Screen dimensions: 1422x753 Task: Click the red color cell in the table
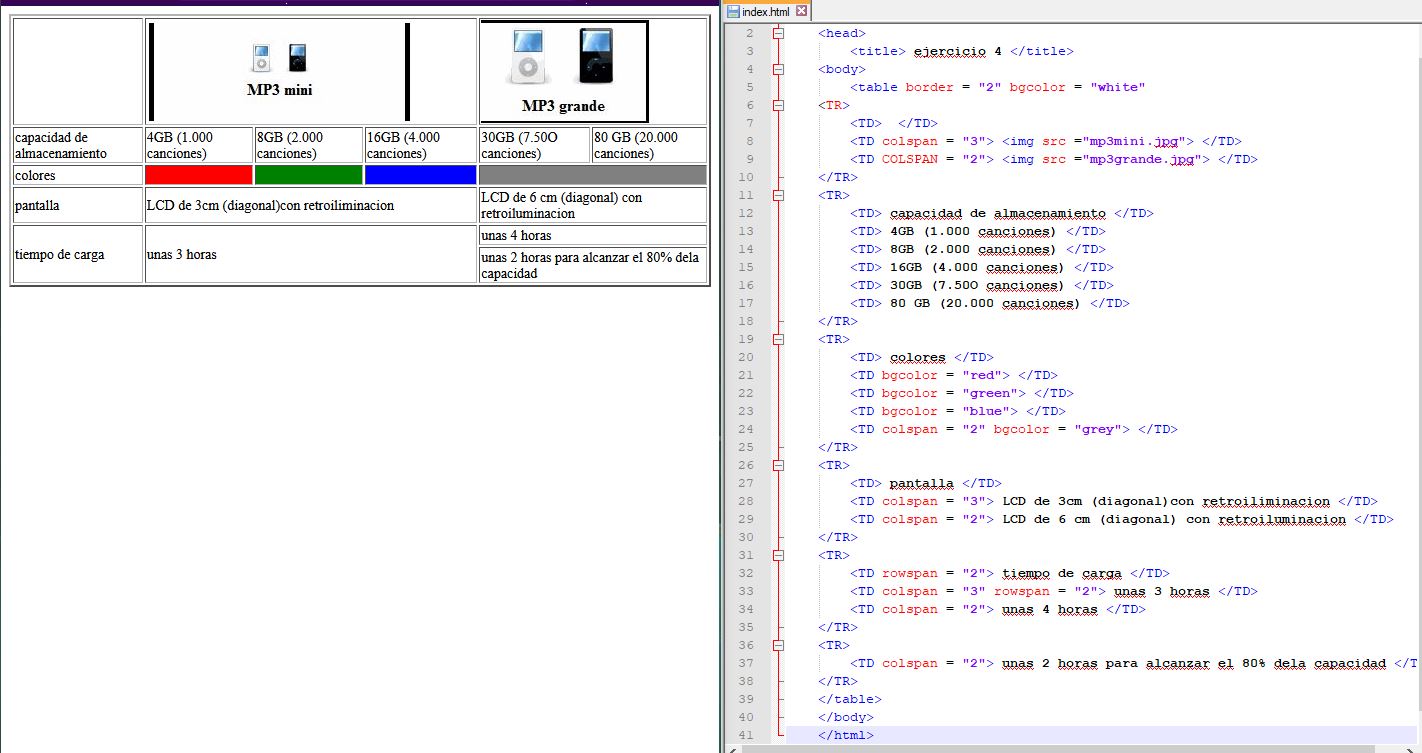198,175
